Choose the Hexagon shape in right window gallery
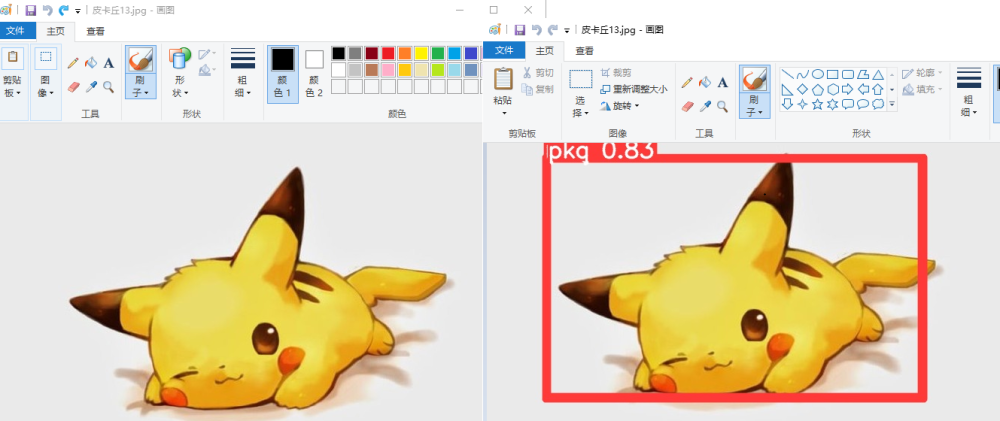This screenshot has height=421, width=1000. (832, 89)
